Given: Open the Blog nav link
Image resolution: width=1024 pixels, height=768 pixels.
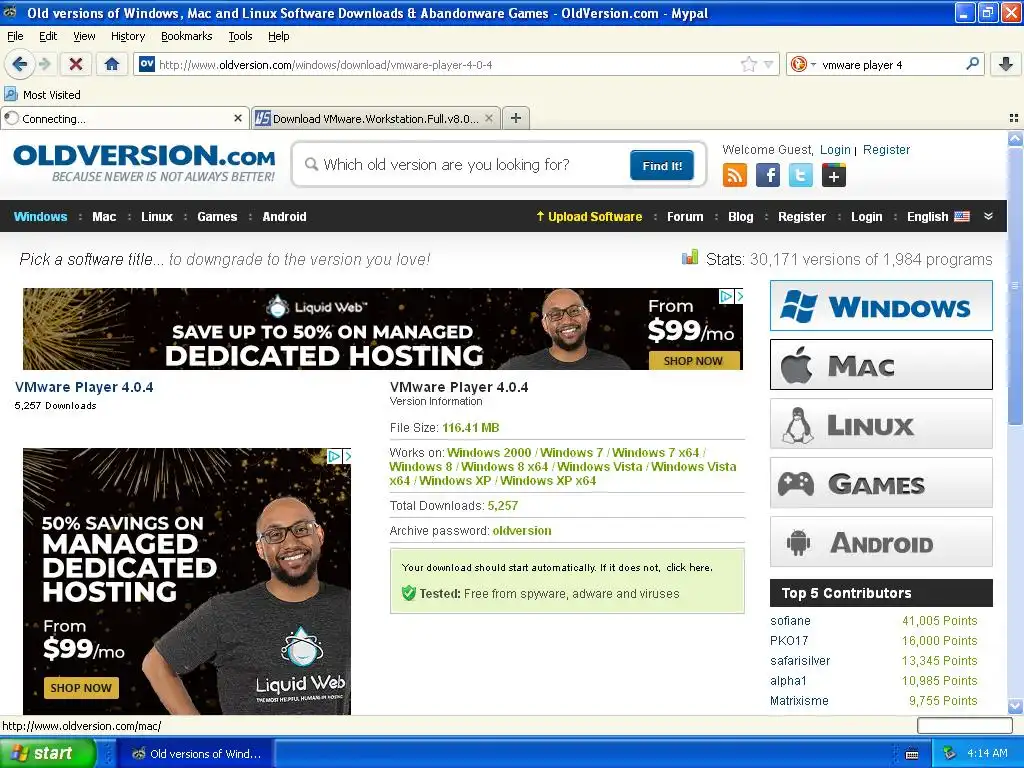Looking at the screenshot, I should (741, 217).
